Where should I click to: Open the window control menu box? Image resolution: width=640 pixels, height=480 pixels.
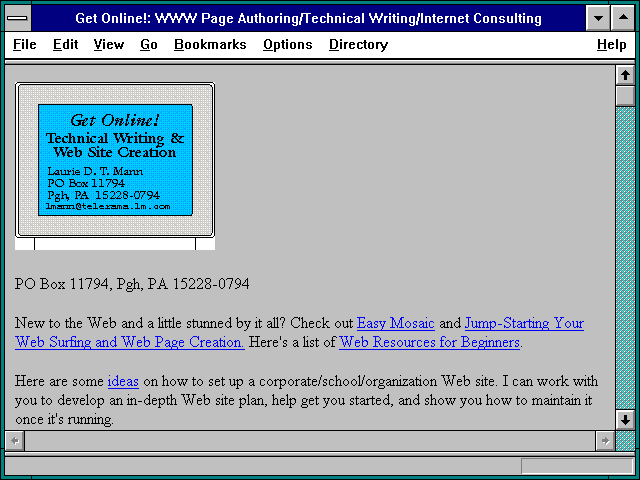(x=18, y=18)
